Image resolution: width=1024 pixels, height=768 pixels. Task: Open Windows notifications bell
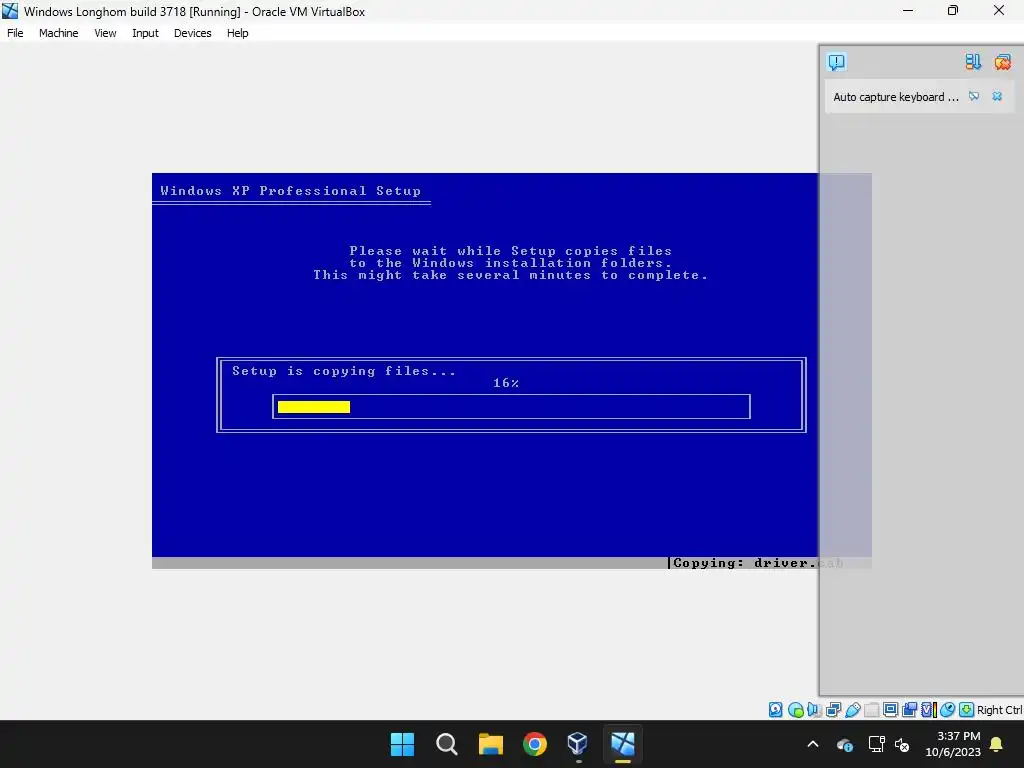point(997,744)
